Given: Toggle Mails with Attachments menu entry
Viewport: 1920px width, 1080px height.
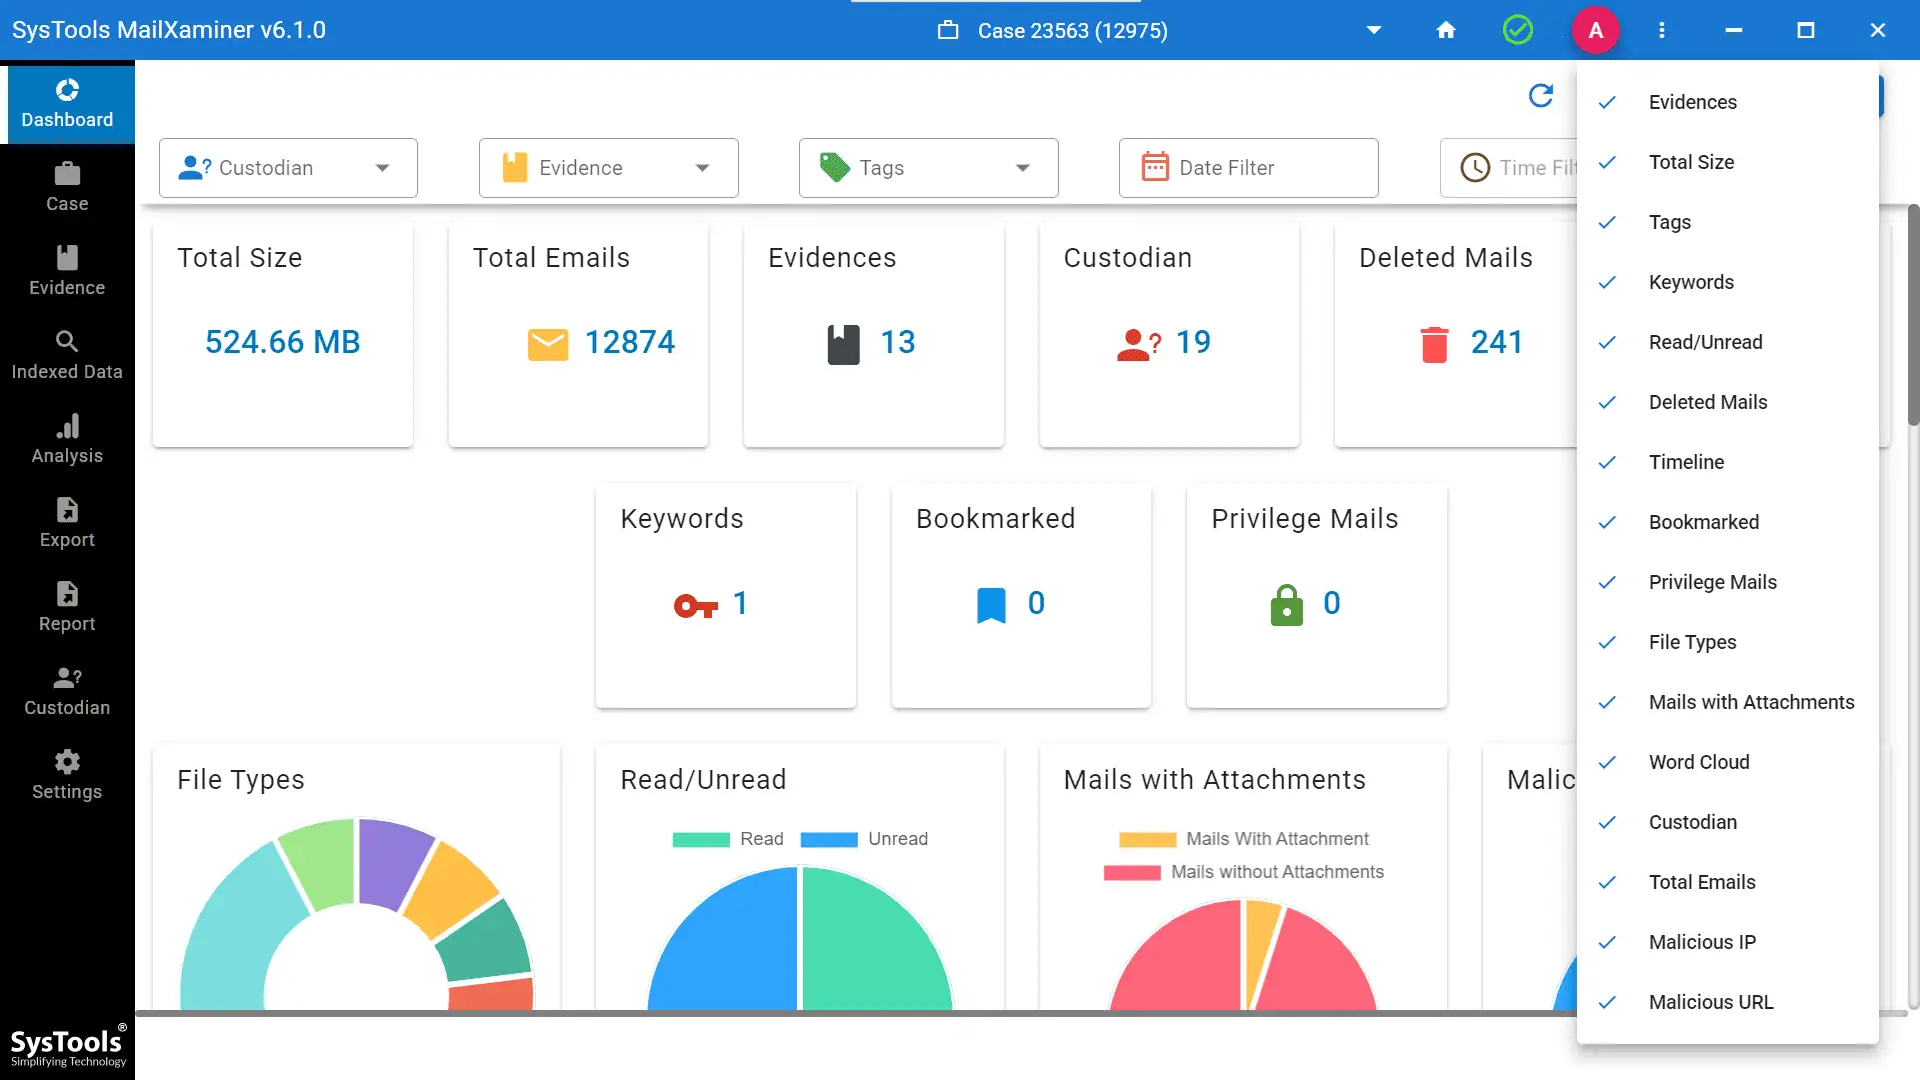Looking at the screenshot, I should coord(1728,702).
